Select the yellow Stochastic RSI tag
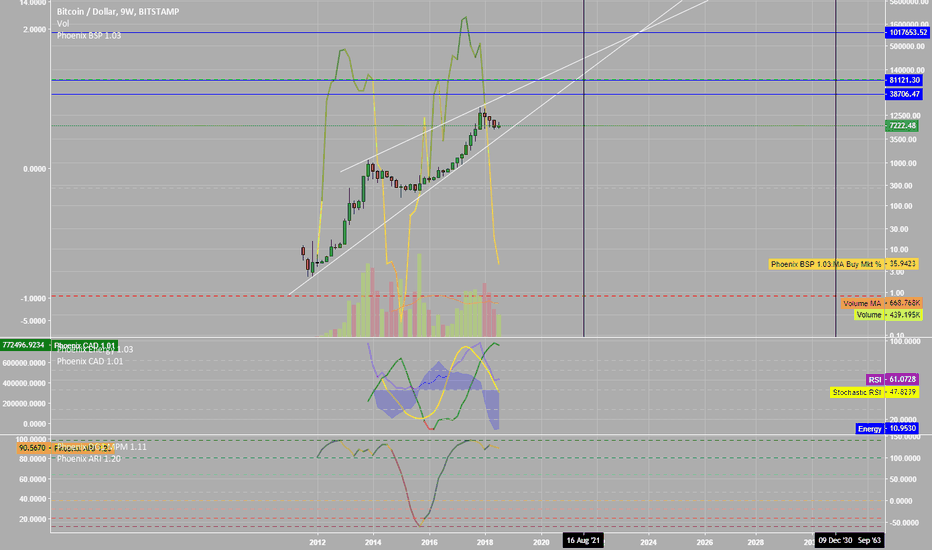 [857, 392]
